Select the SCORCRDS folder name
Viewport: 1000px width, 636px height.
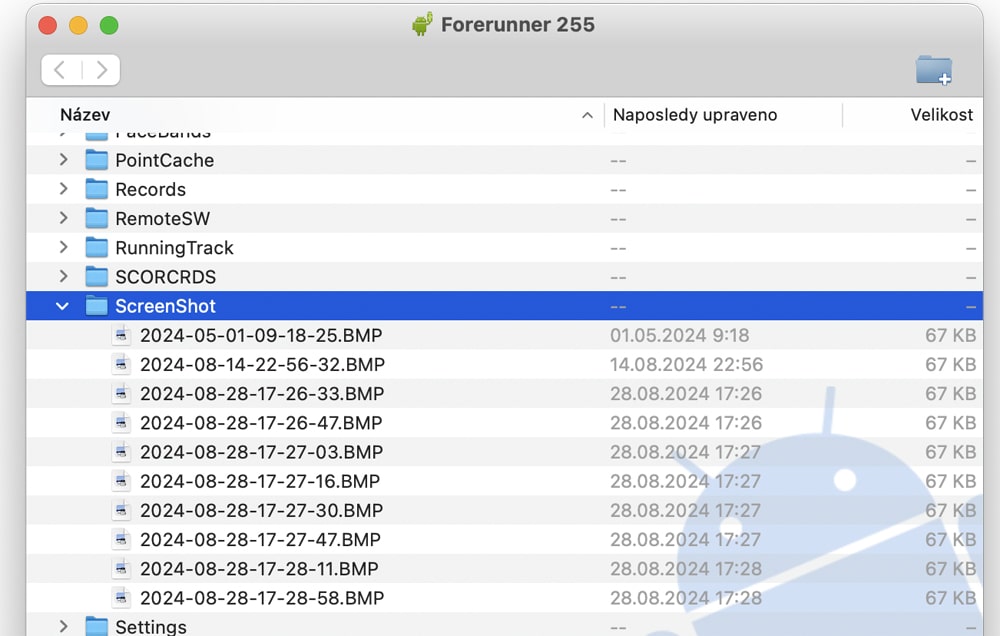166,277
